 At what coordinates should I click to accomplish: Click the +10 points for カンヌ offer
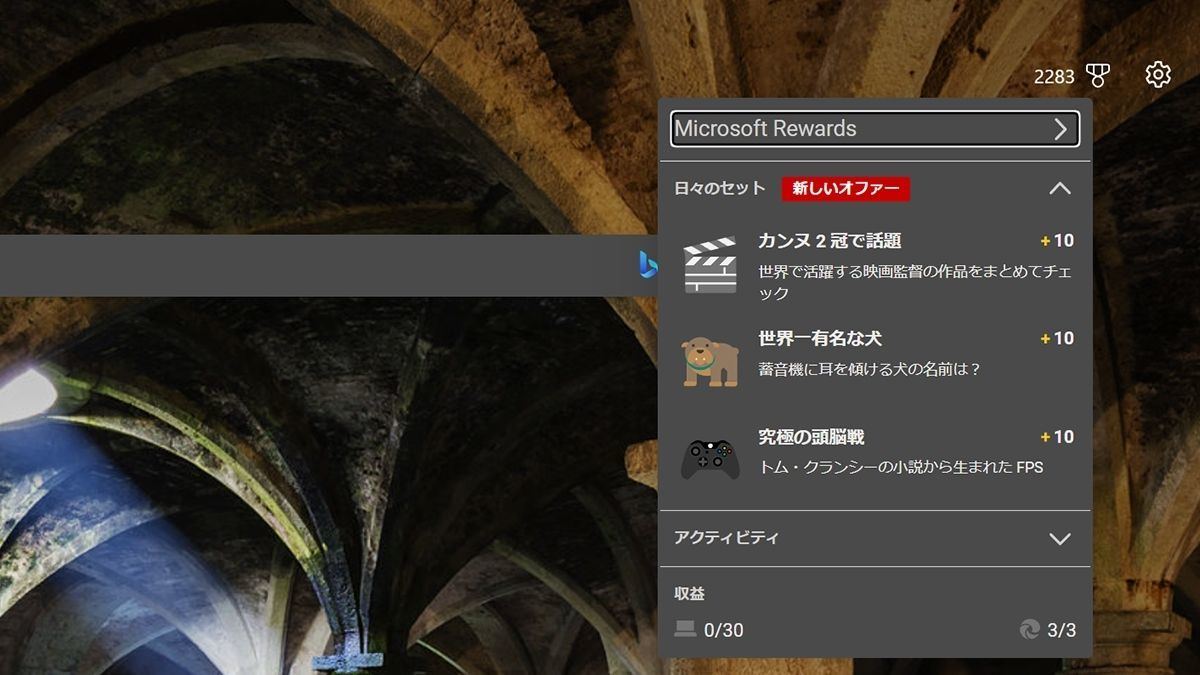(1057, 241)
